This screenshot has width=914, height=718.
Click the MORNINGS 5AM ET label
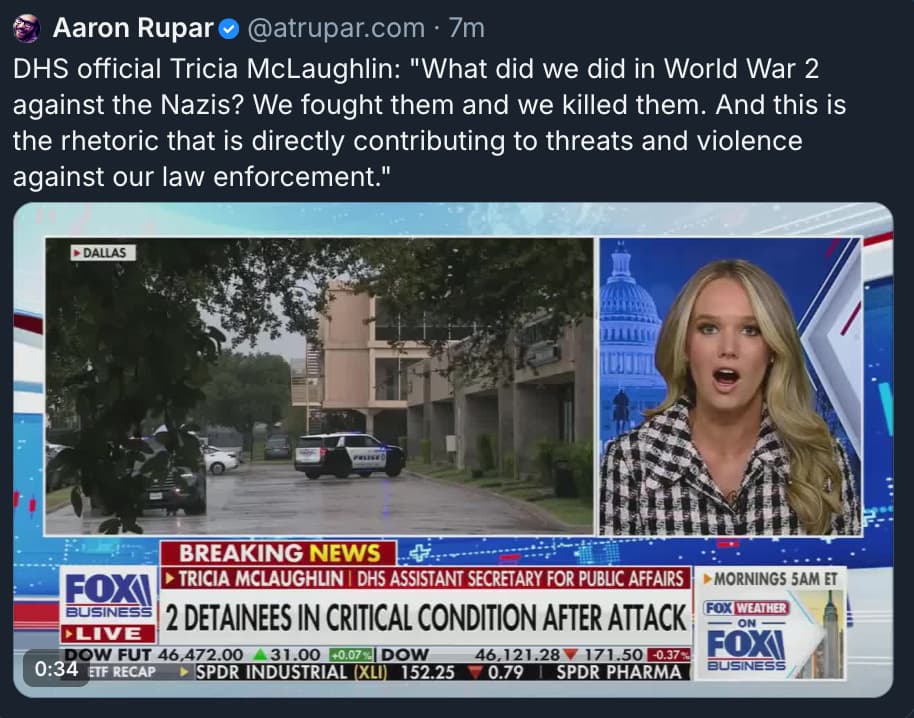pyautogui.click(x=771, y=579)
